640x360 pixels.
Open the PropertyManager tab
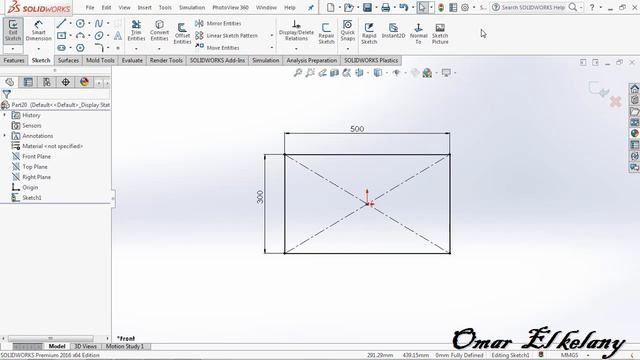click(x=28, y=82)
